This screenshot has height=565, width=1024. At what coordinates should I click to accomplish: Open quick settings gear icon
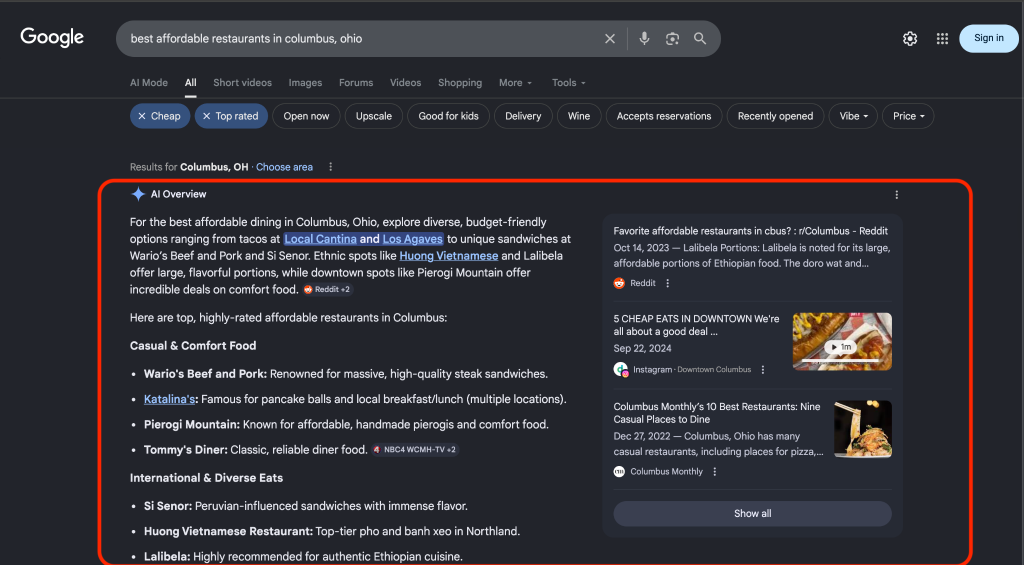point(910,39)
